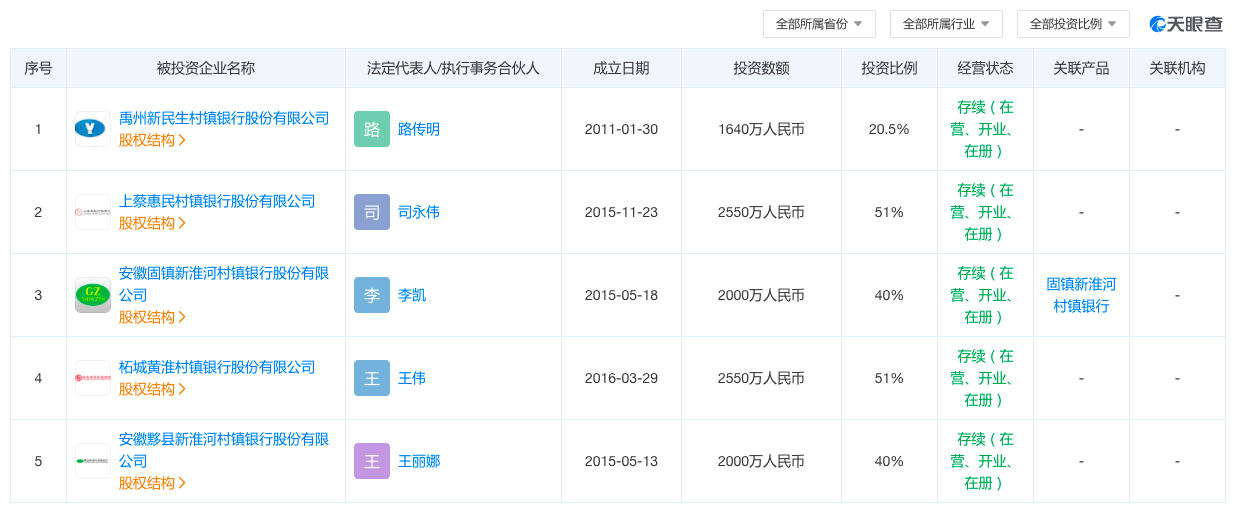The height and width of the screenshot is (523, 1241).
Task: Click the purple 王 avatar for 王丽娜
Action: (372, 461)
